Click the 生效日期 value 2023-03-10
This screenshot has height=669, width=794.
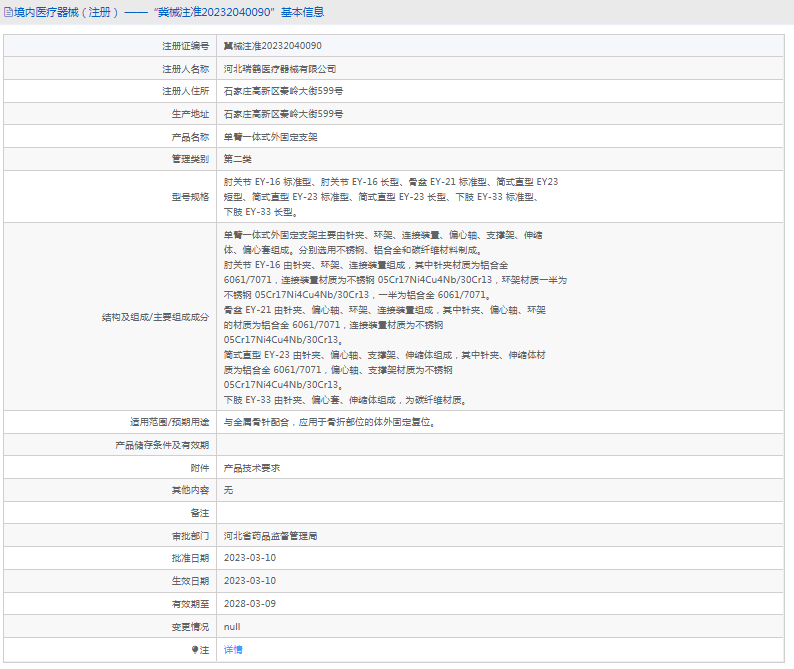250,581
